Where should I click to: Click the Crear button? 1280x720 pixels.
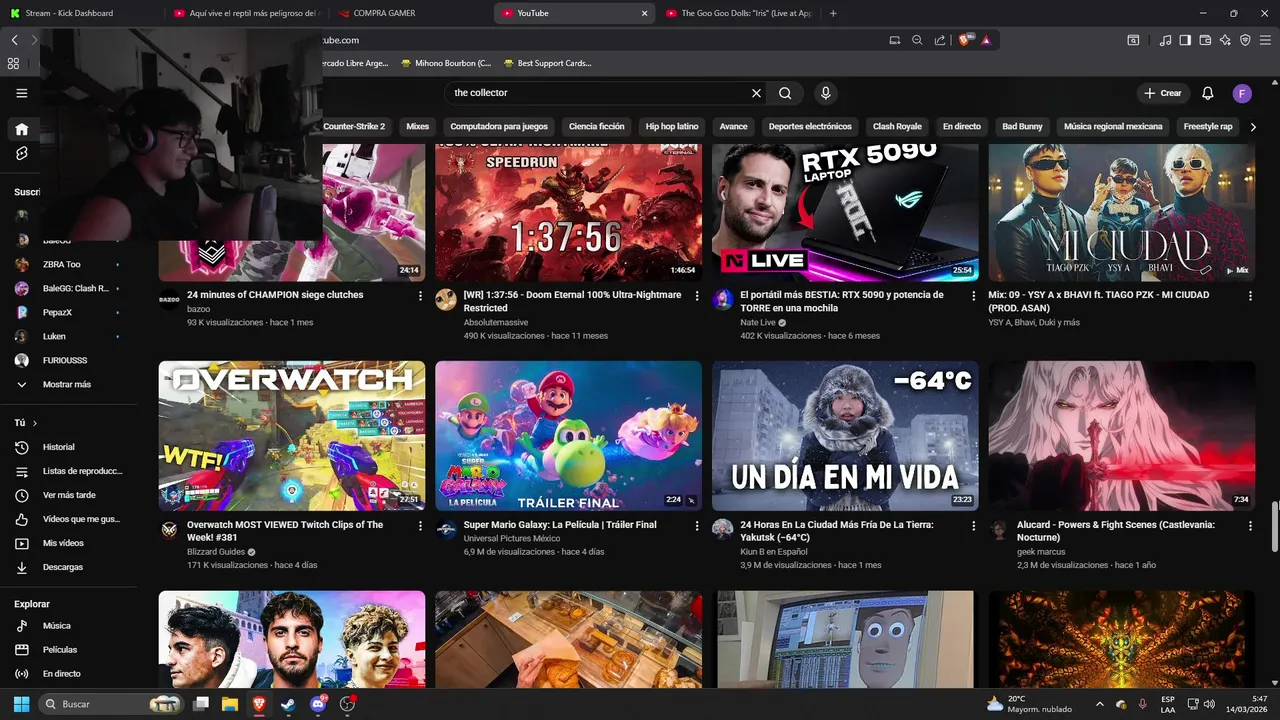tap(1163, 93)
